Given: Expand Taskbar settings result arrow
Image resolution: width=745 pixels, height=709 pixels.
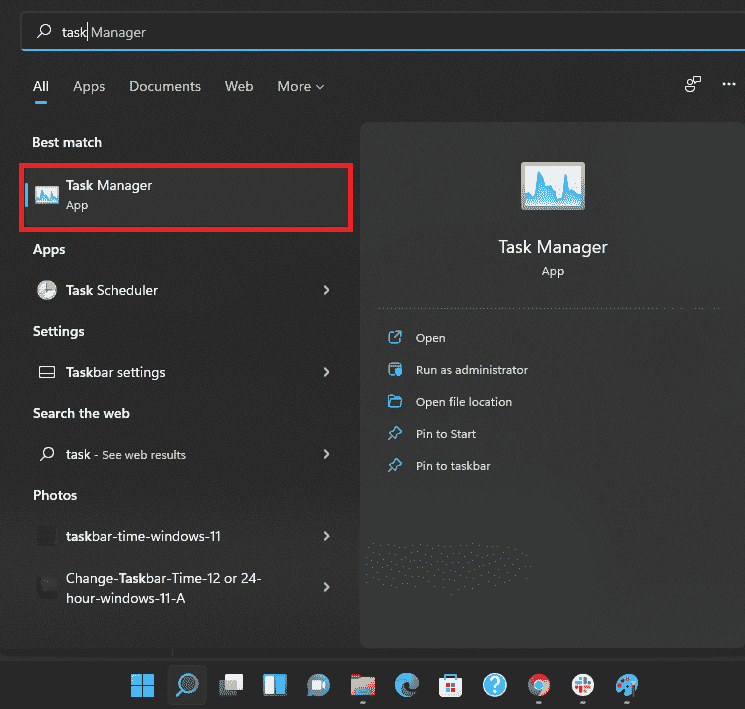Looking at the screenshot, I should (x=326, y=372).
